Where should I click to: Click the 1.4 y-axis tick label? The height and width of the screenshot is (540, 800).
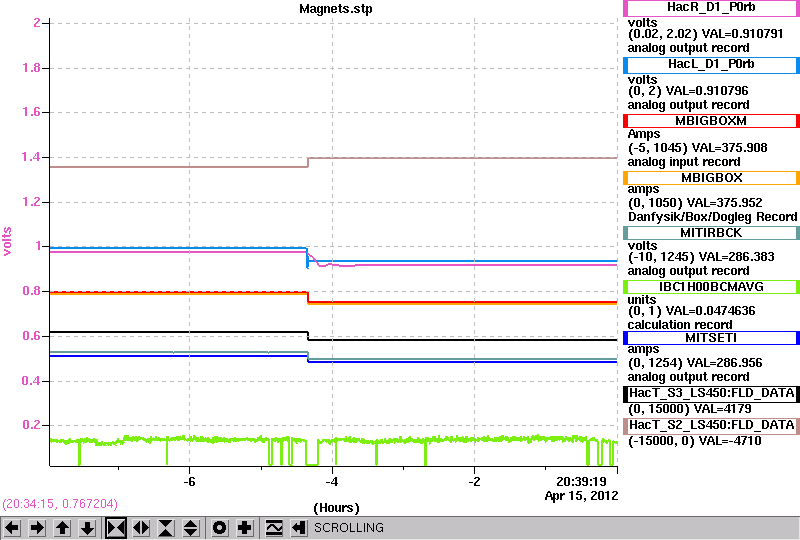click(x=31, y=157)
